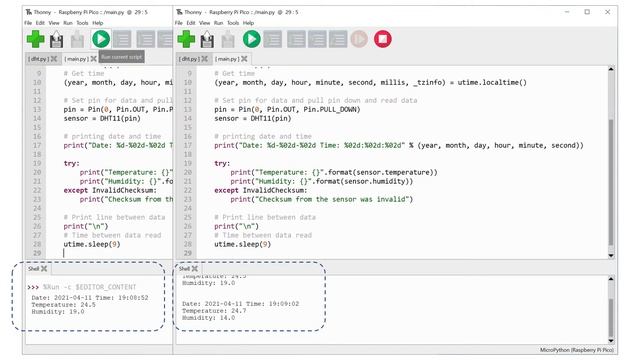Click shell scrollbar up arrow in right window

611,279
